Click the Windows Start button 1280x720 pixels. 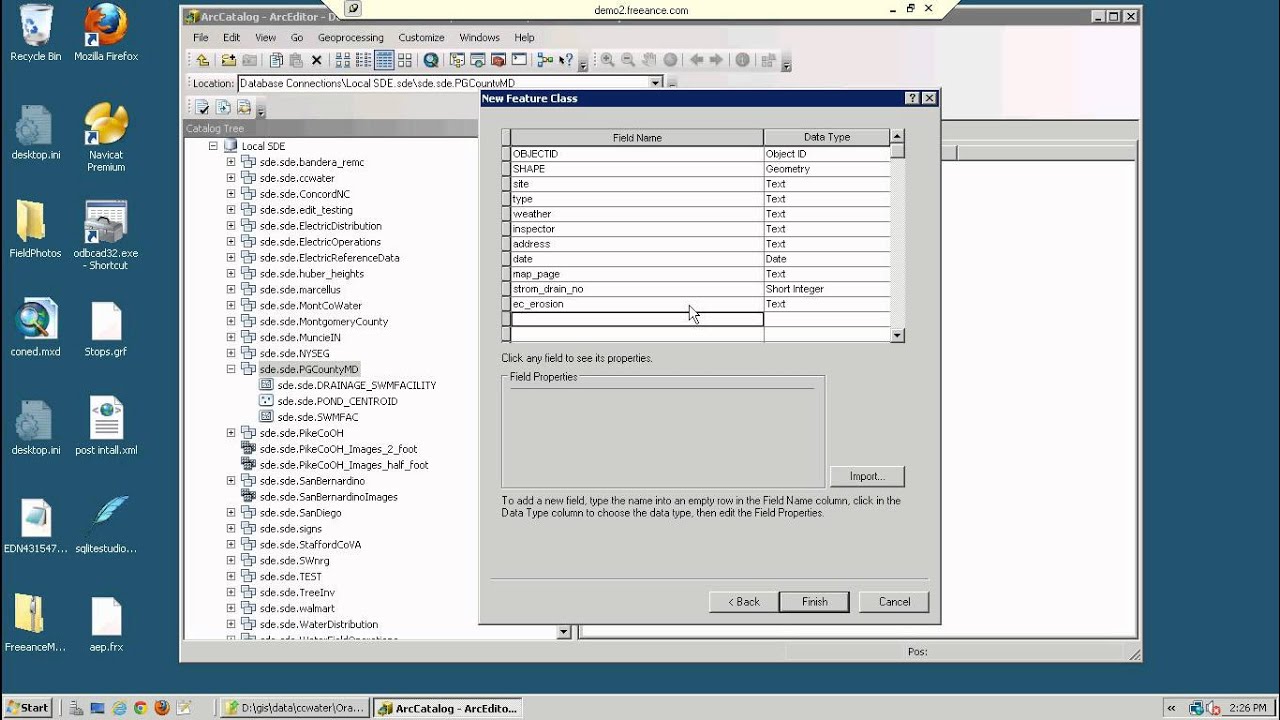coord(27,707)
